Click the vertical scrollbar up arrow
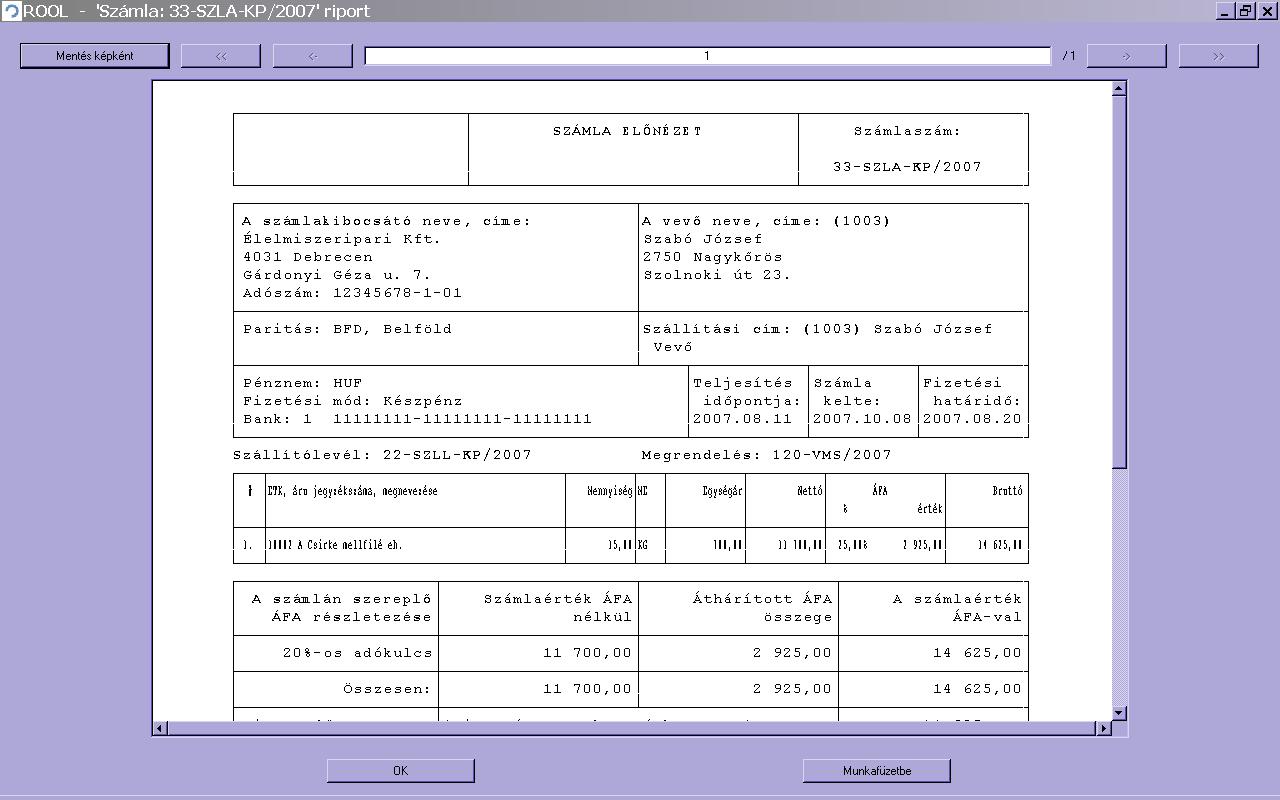The image size is (1280, 800). pos(1119,89)
